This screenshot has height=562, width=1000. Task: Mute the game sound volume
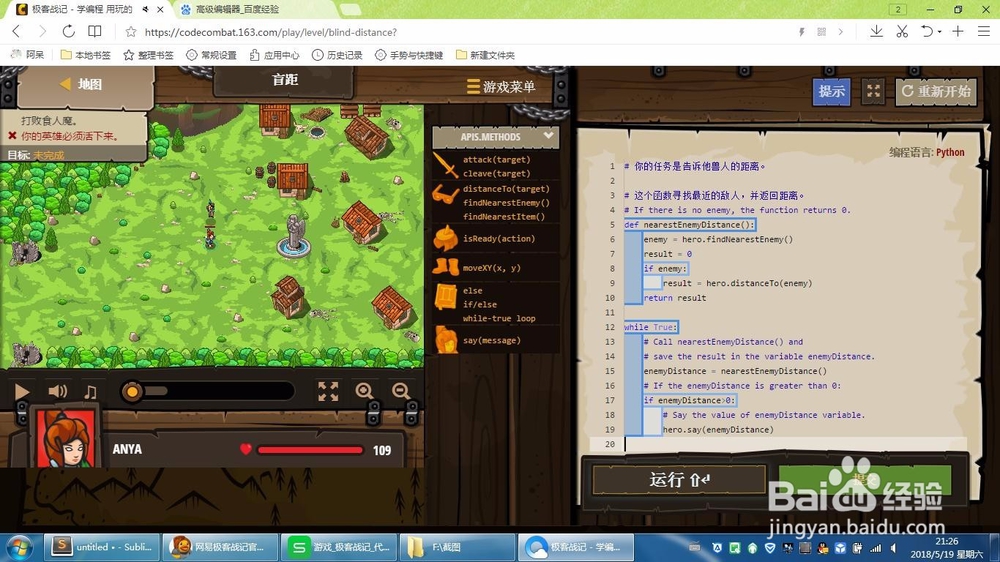pyautogui.click(x=57, y=390)
